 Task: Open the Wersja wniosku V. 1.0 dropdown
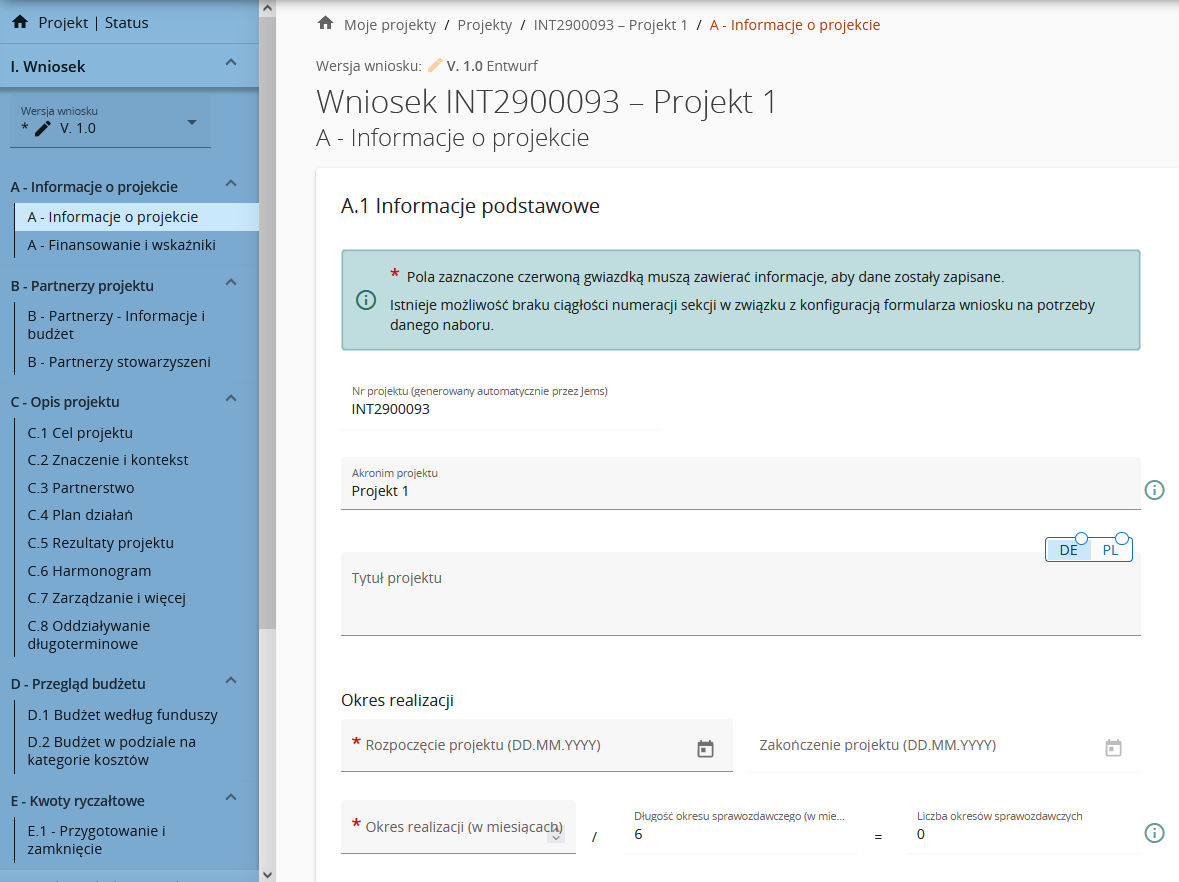(x=192, y=123)
